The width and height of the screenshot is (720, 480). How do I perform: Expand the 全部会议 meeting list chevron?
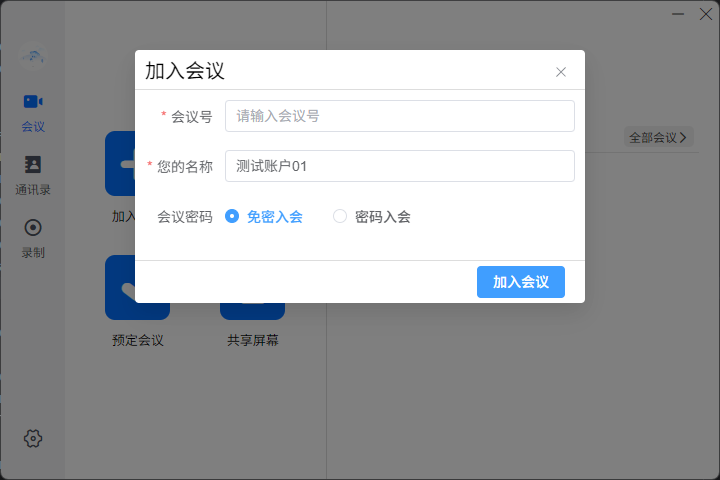683,137
